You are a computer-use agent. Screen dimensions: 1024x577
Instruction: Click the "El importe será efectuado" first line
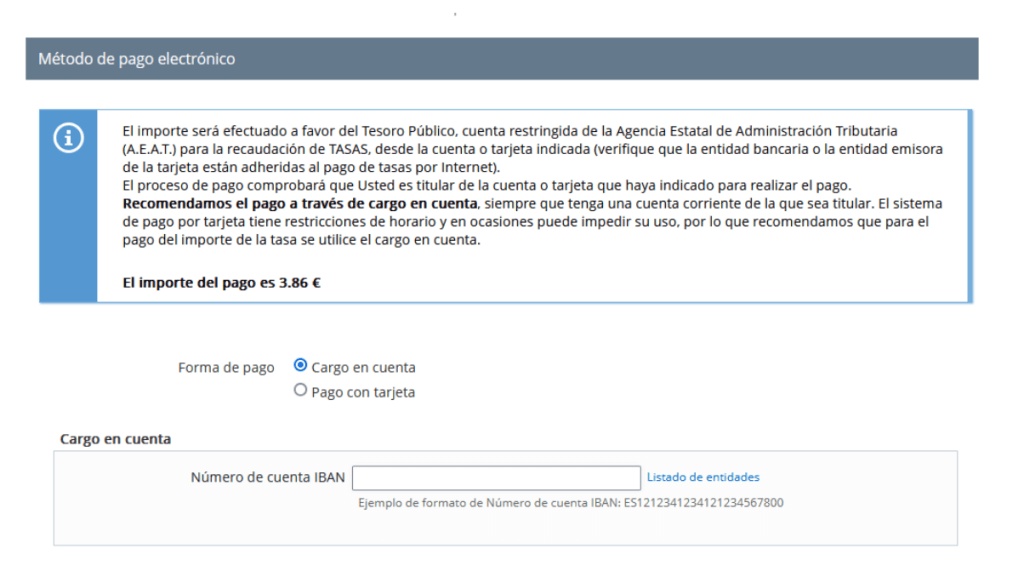point(510,131)
